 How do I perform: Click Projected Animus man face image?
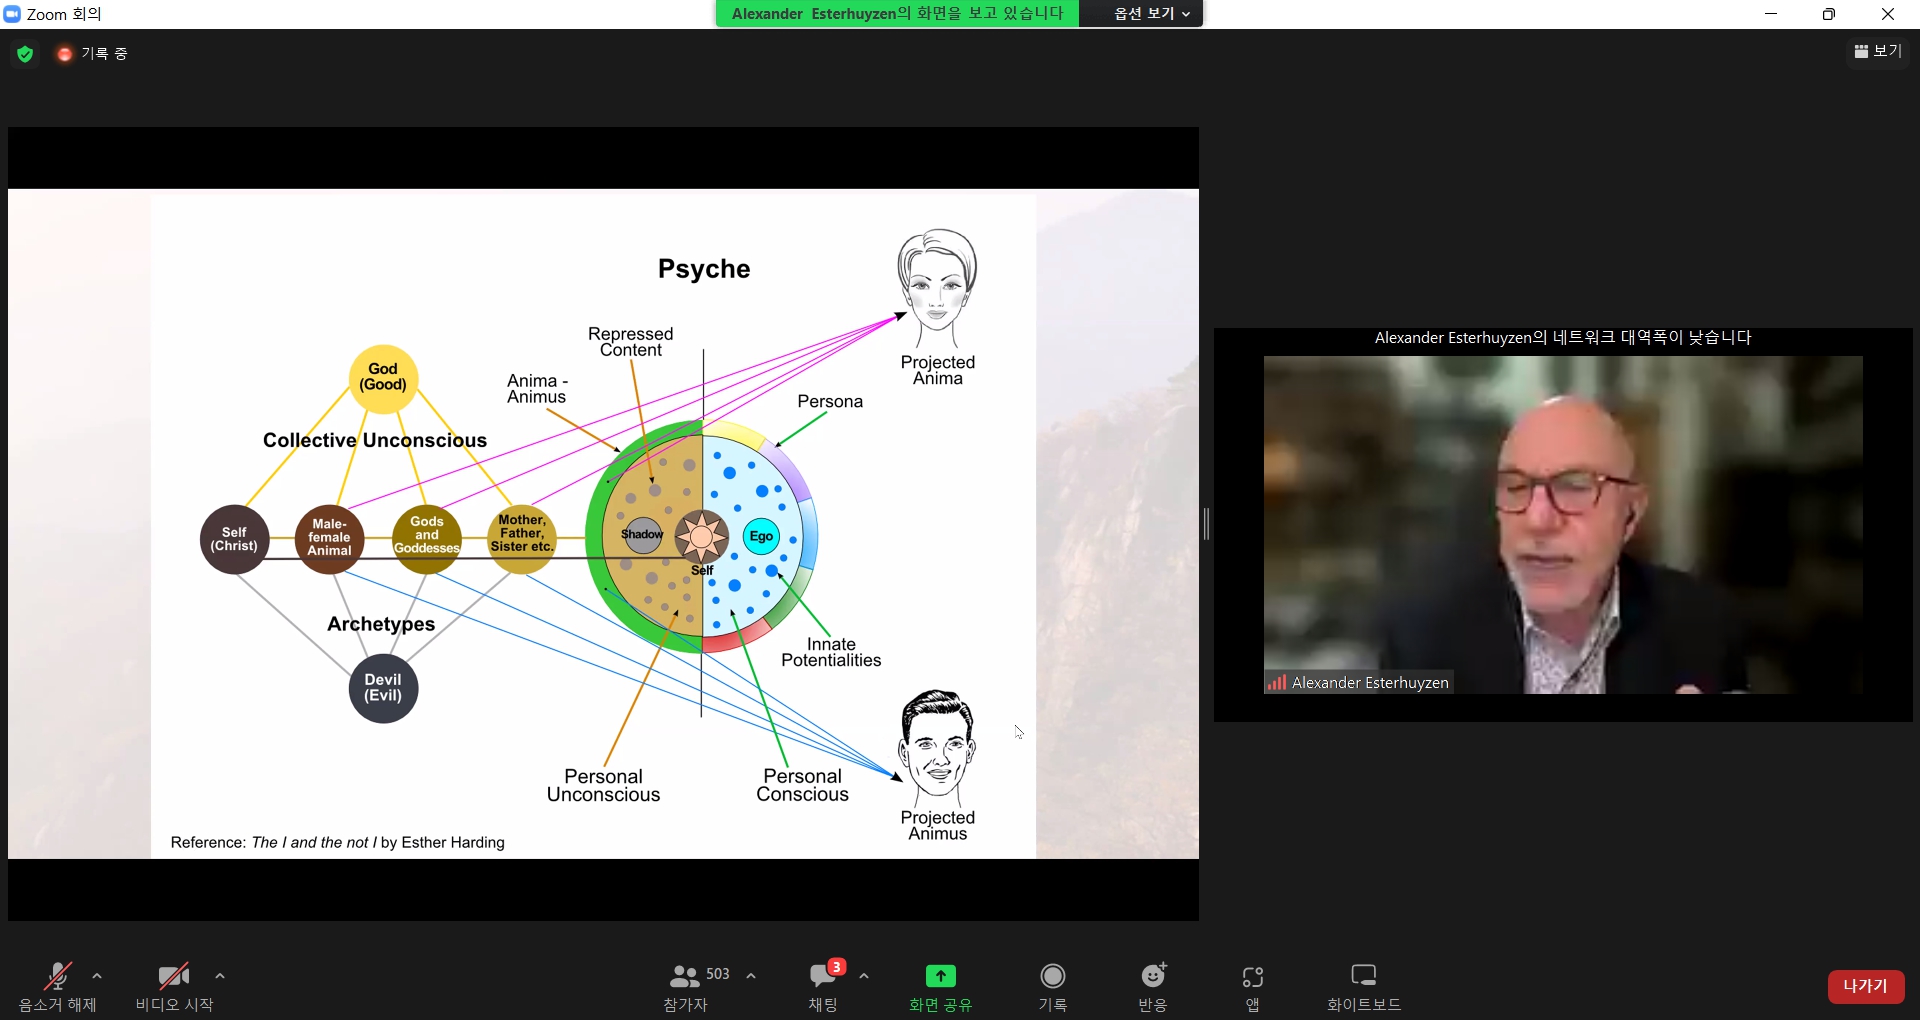point(937,746)
